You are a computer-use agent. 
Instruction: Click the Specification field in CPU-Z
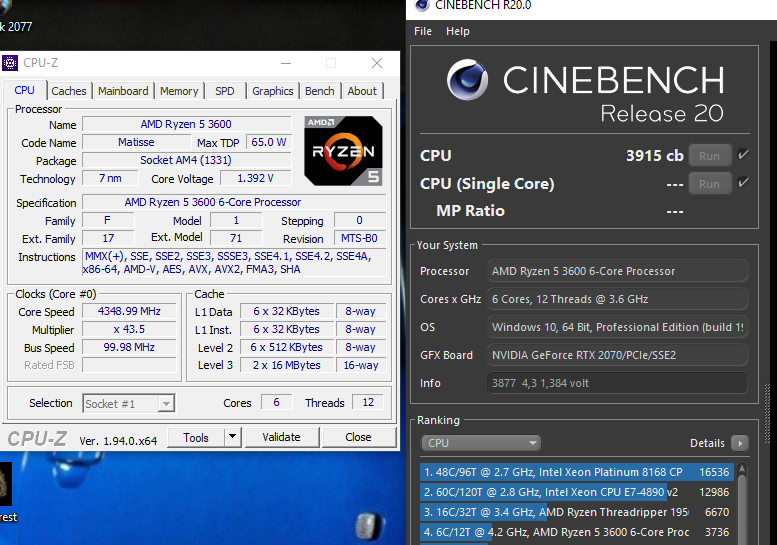[234, 202]
